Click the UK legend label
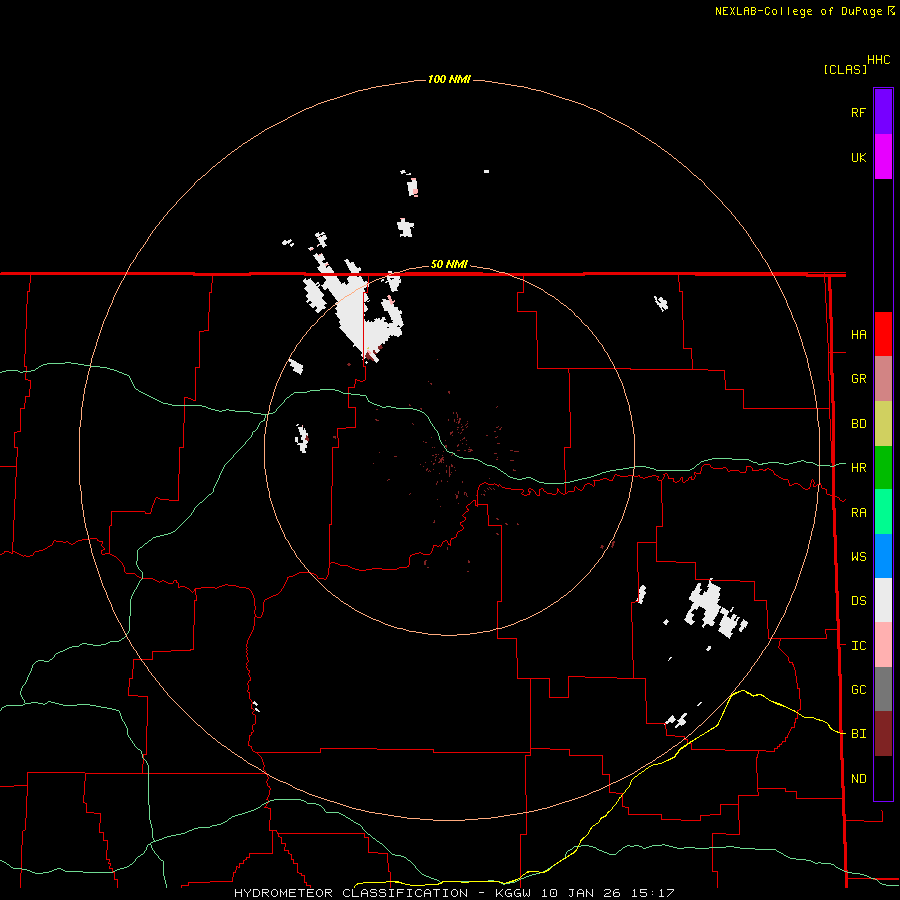 pyautogui.click(x=858, y=157)
